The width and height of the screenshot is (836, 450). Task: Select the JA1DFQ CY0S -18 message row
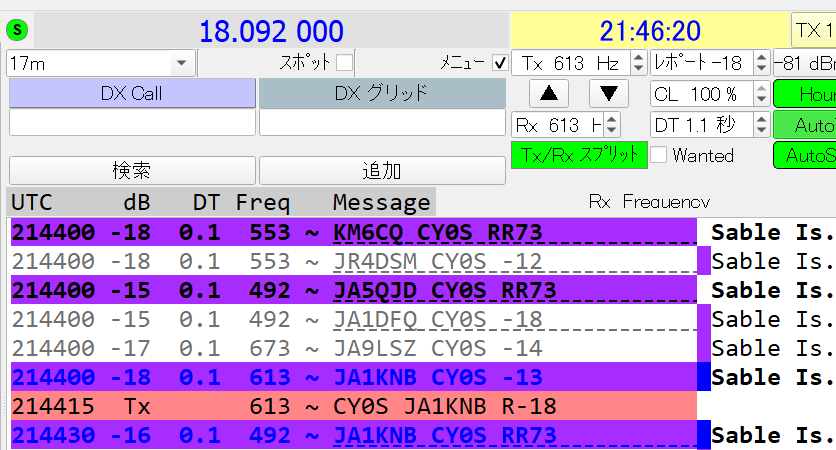click(354, 319)
